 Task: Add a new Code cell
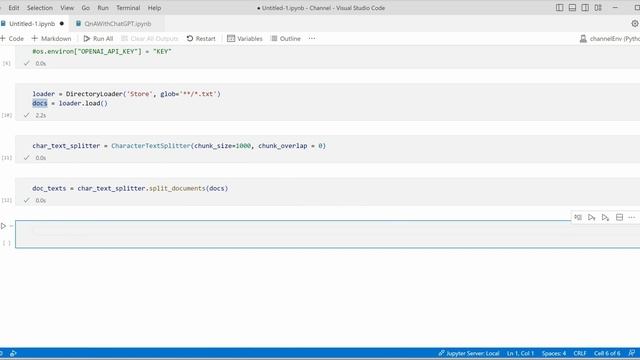pos(12,38)
